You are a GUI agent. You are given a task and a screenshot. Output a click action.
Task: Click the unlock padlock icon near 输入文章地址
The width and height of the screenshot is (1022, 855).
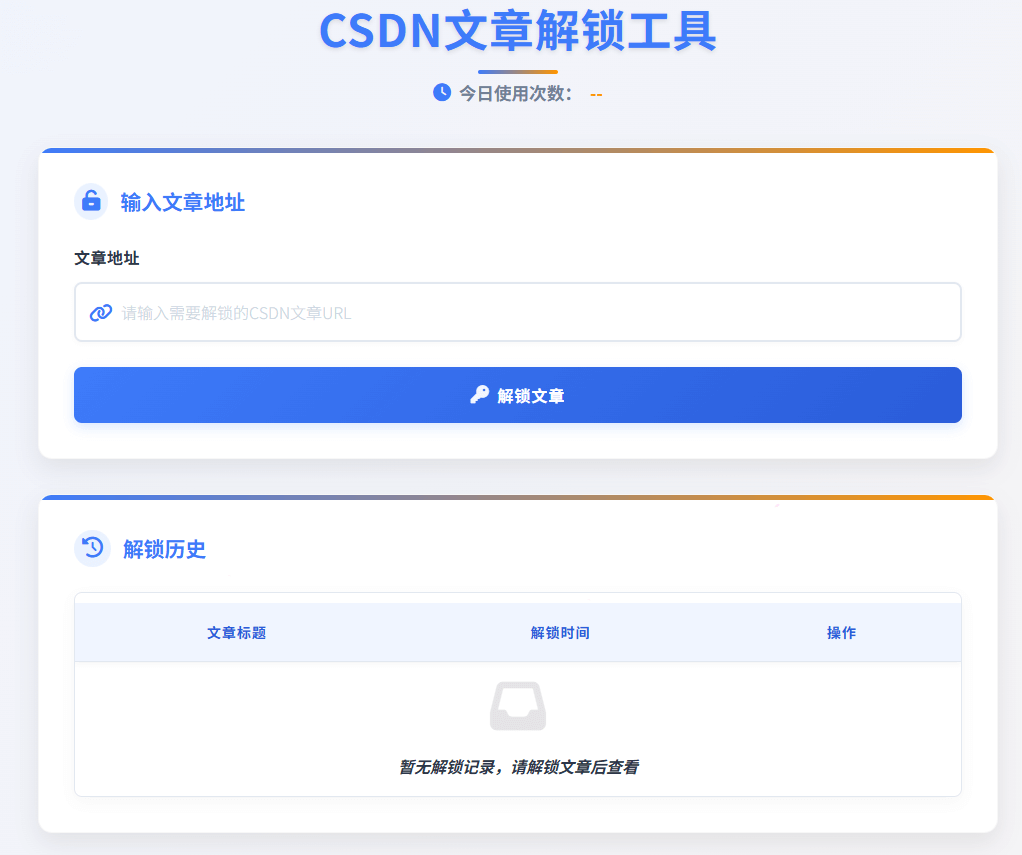(x=91, y=201)
